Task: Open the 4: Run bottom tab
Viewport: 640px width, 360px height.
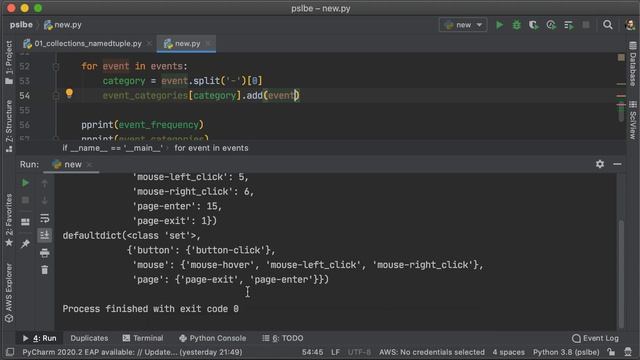Action: coord(40,338)
